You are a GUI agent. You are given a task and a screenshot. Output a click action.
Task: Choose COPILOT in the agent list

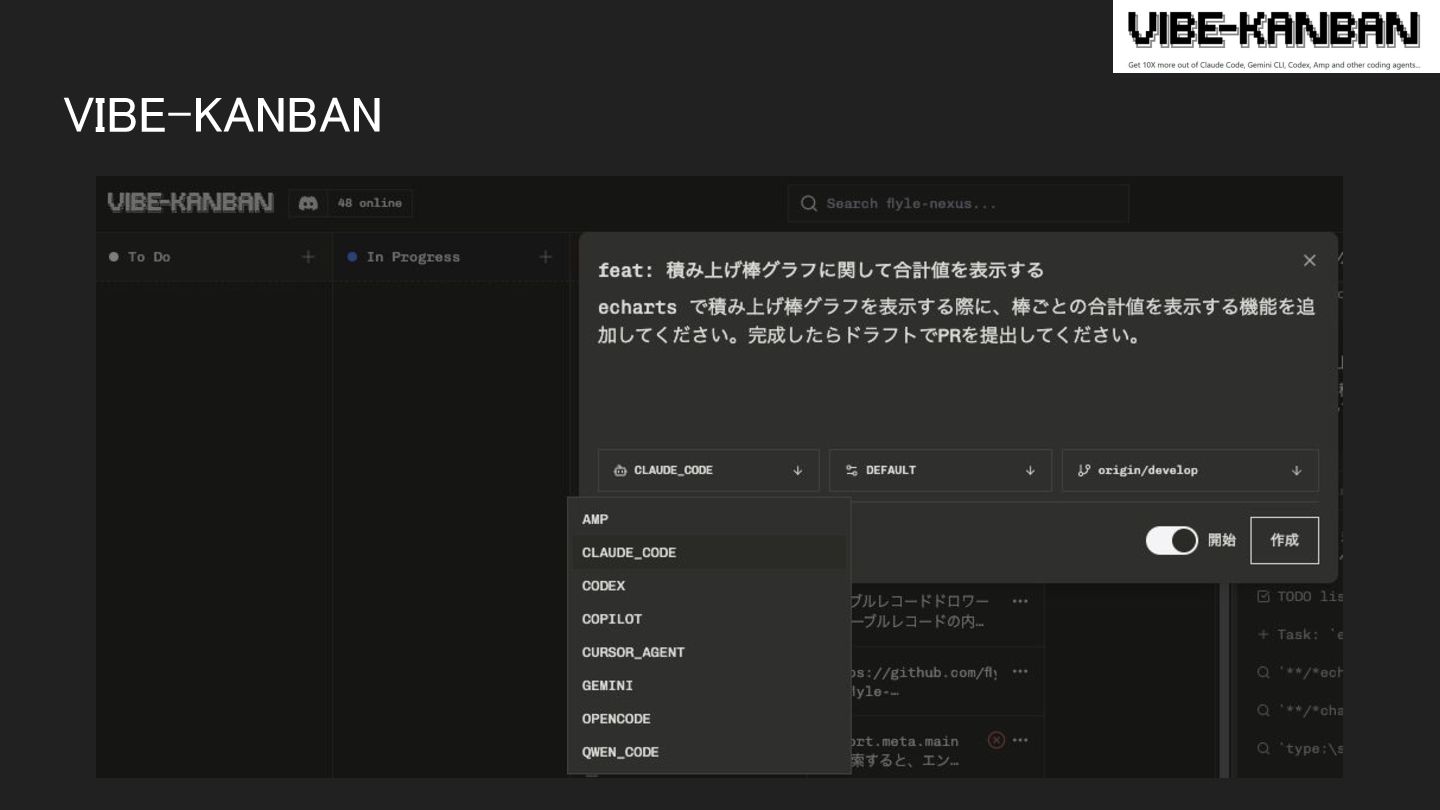(x=709, y=619)
